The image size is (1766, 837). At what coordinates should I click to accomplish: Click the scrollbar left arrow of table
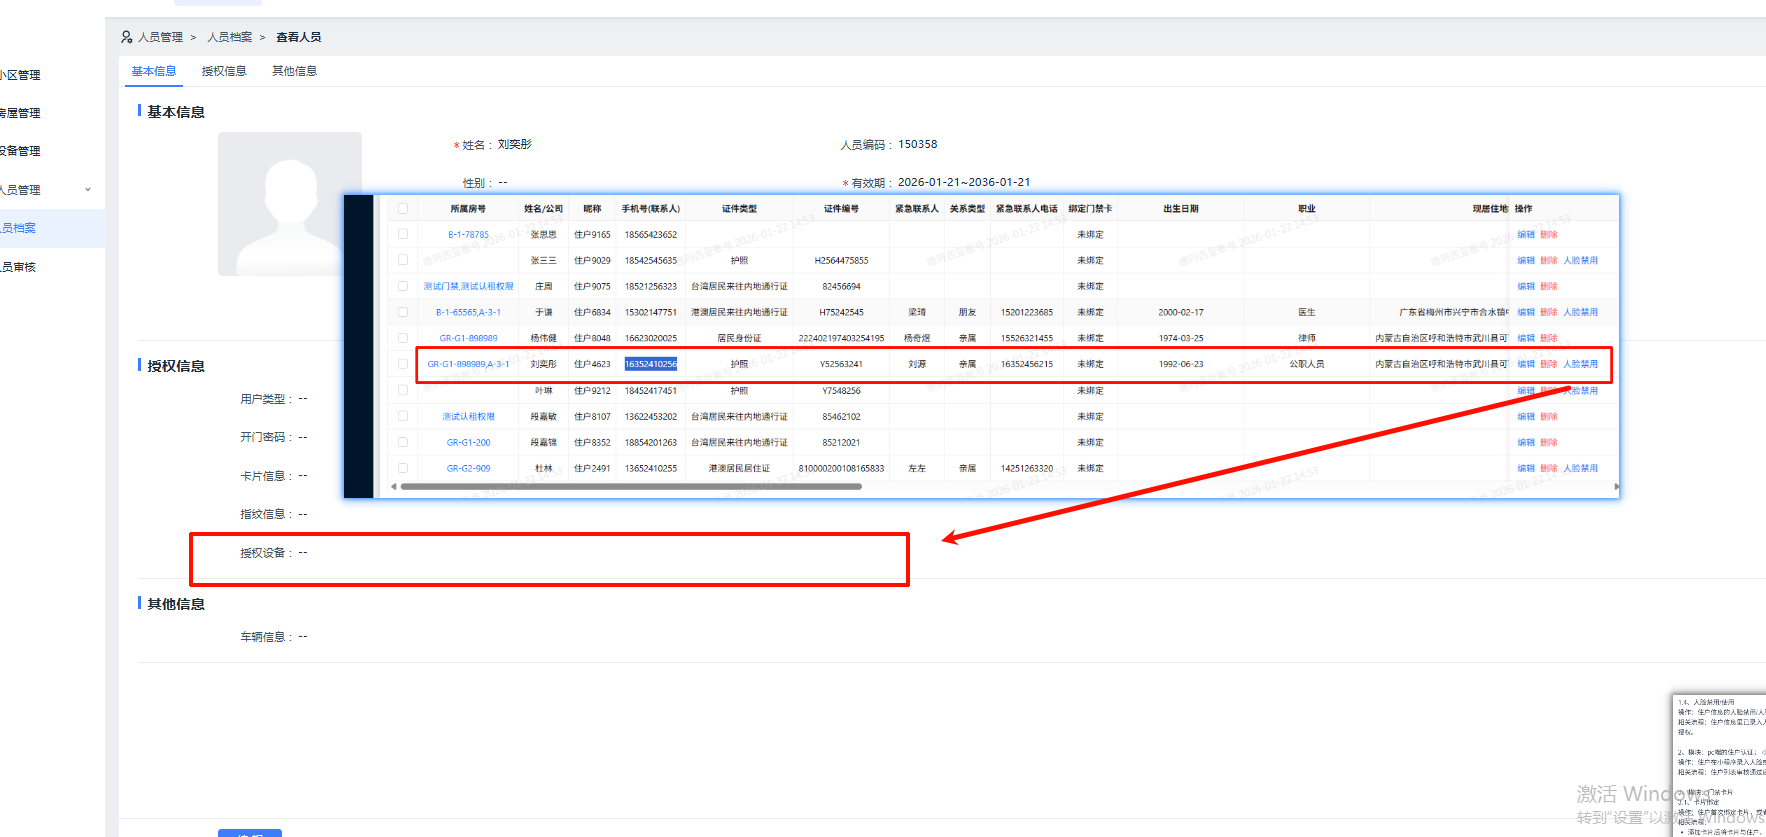394,487
